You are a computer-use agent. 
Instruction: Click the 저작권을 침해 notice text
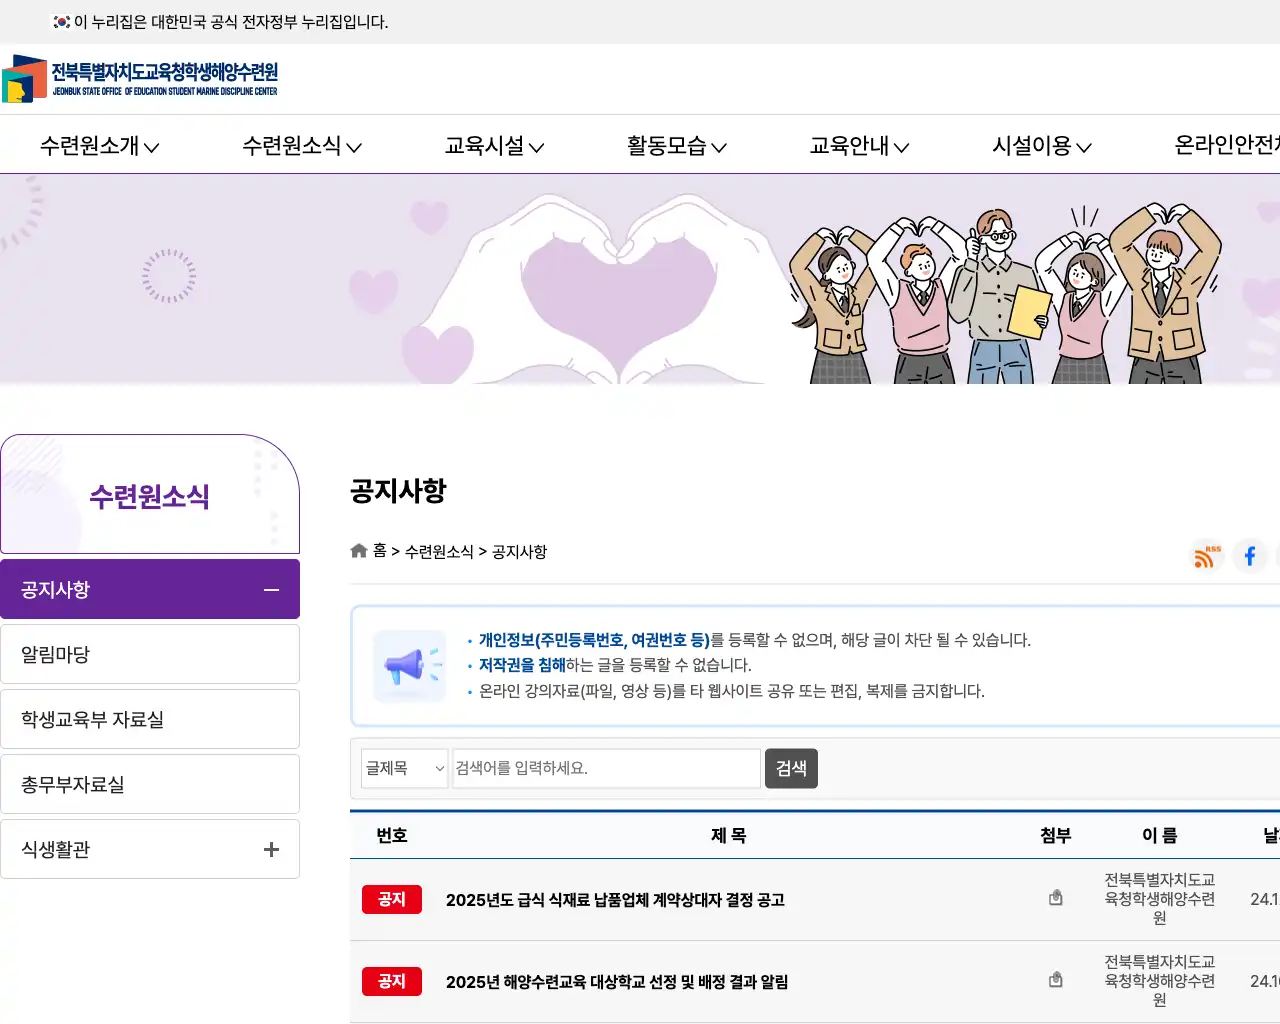[522, 665]
